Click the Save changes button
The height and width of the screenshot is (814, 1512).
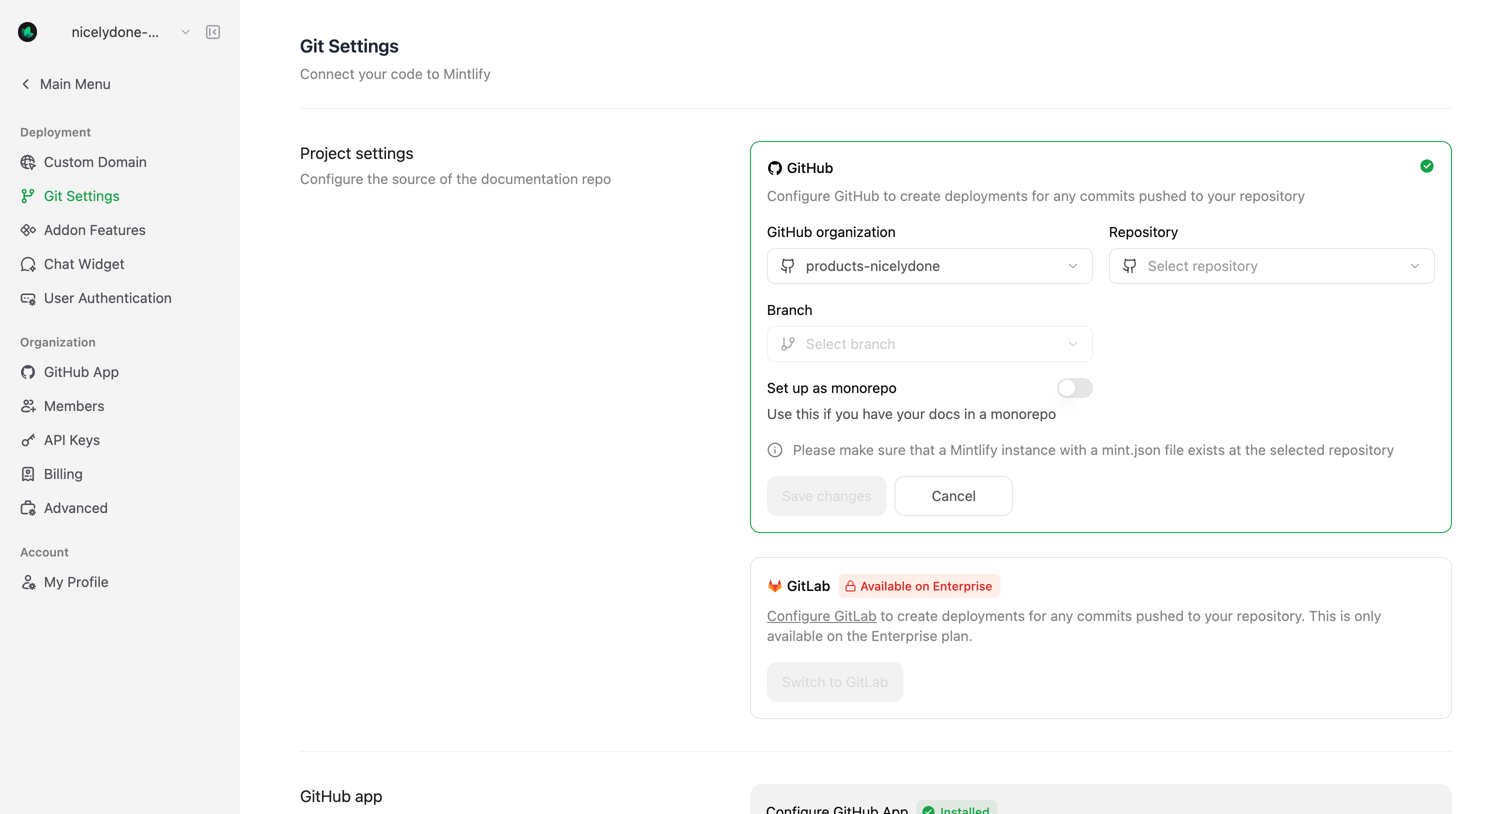[x=826, y=496]
